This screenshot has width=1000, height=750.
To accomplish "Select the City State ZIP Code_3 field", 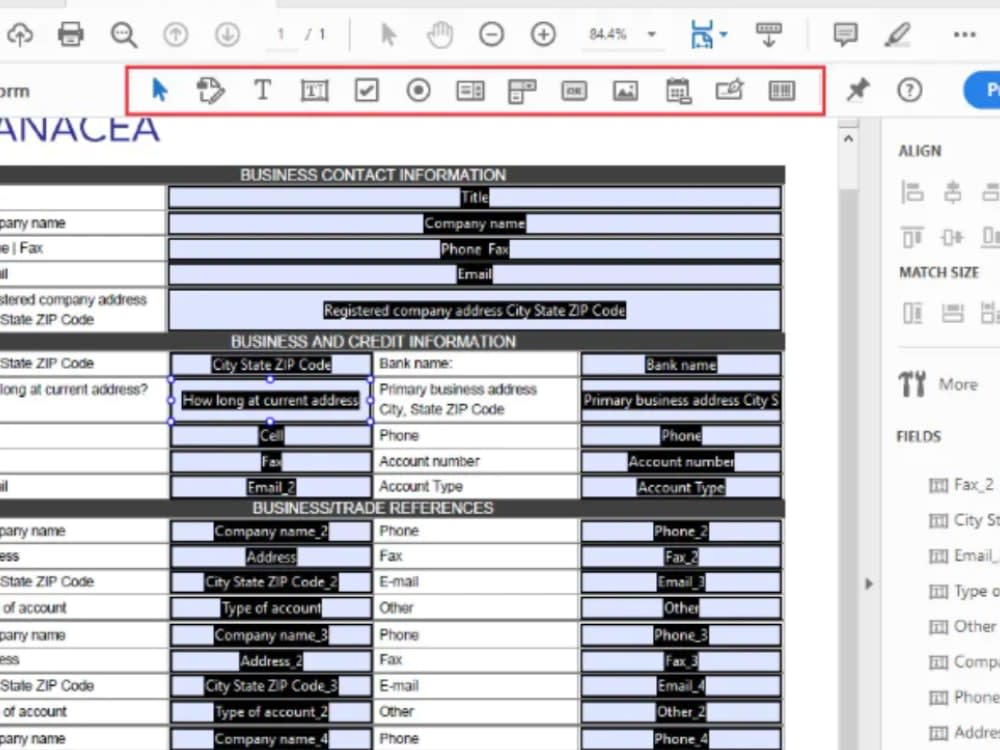I will point(271,686).
